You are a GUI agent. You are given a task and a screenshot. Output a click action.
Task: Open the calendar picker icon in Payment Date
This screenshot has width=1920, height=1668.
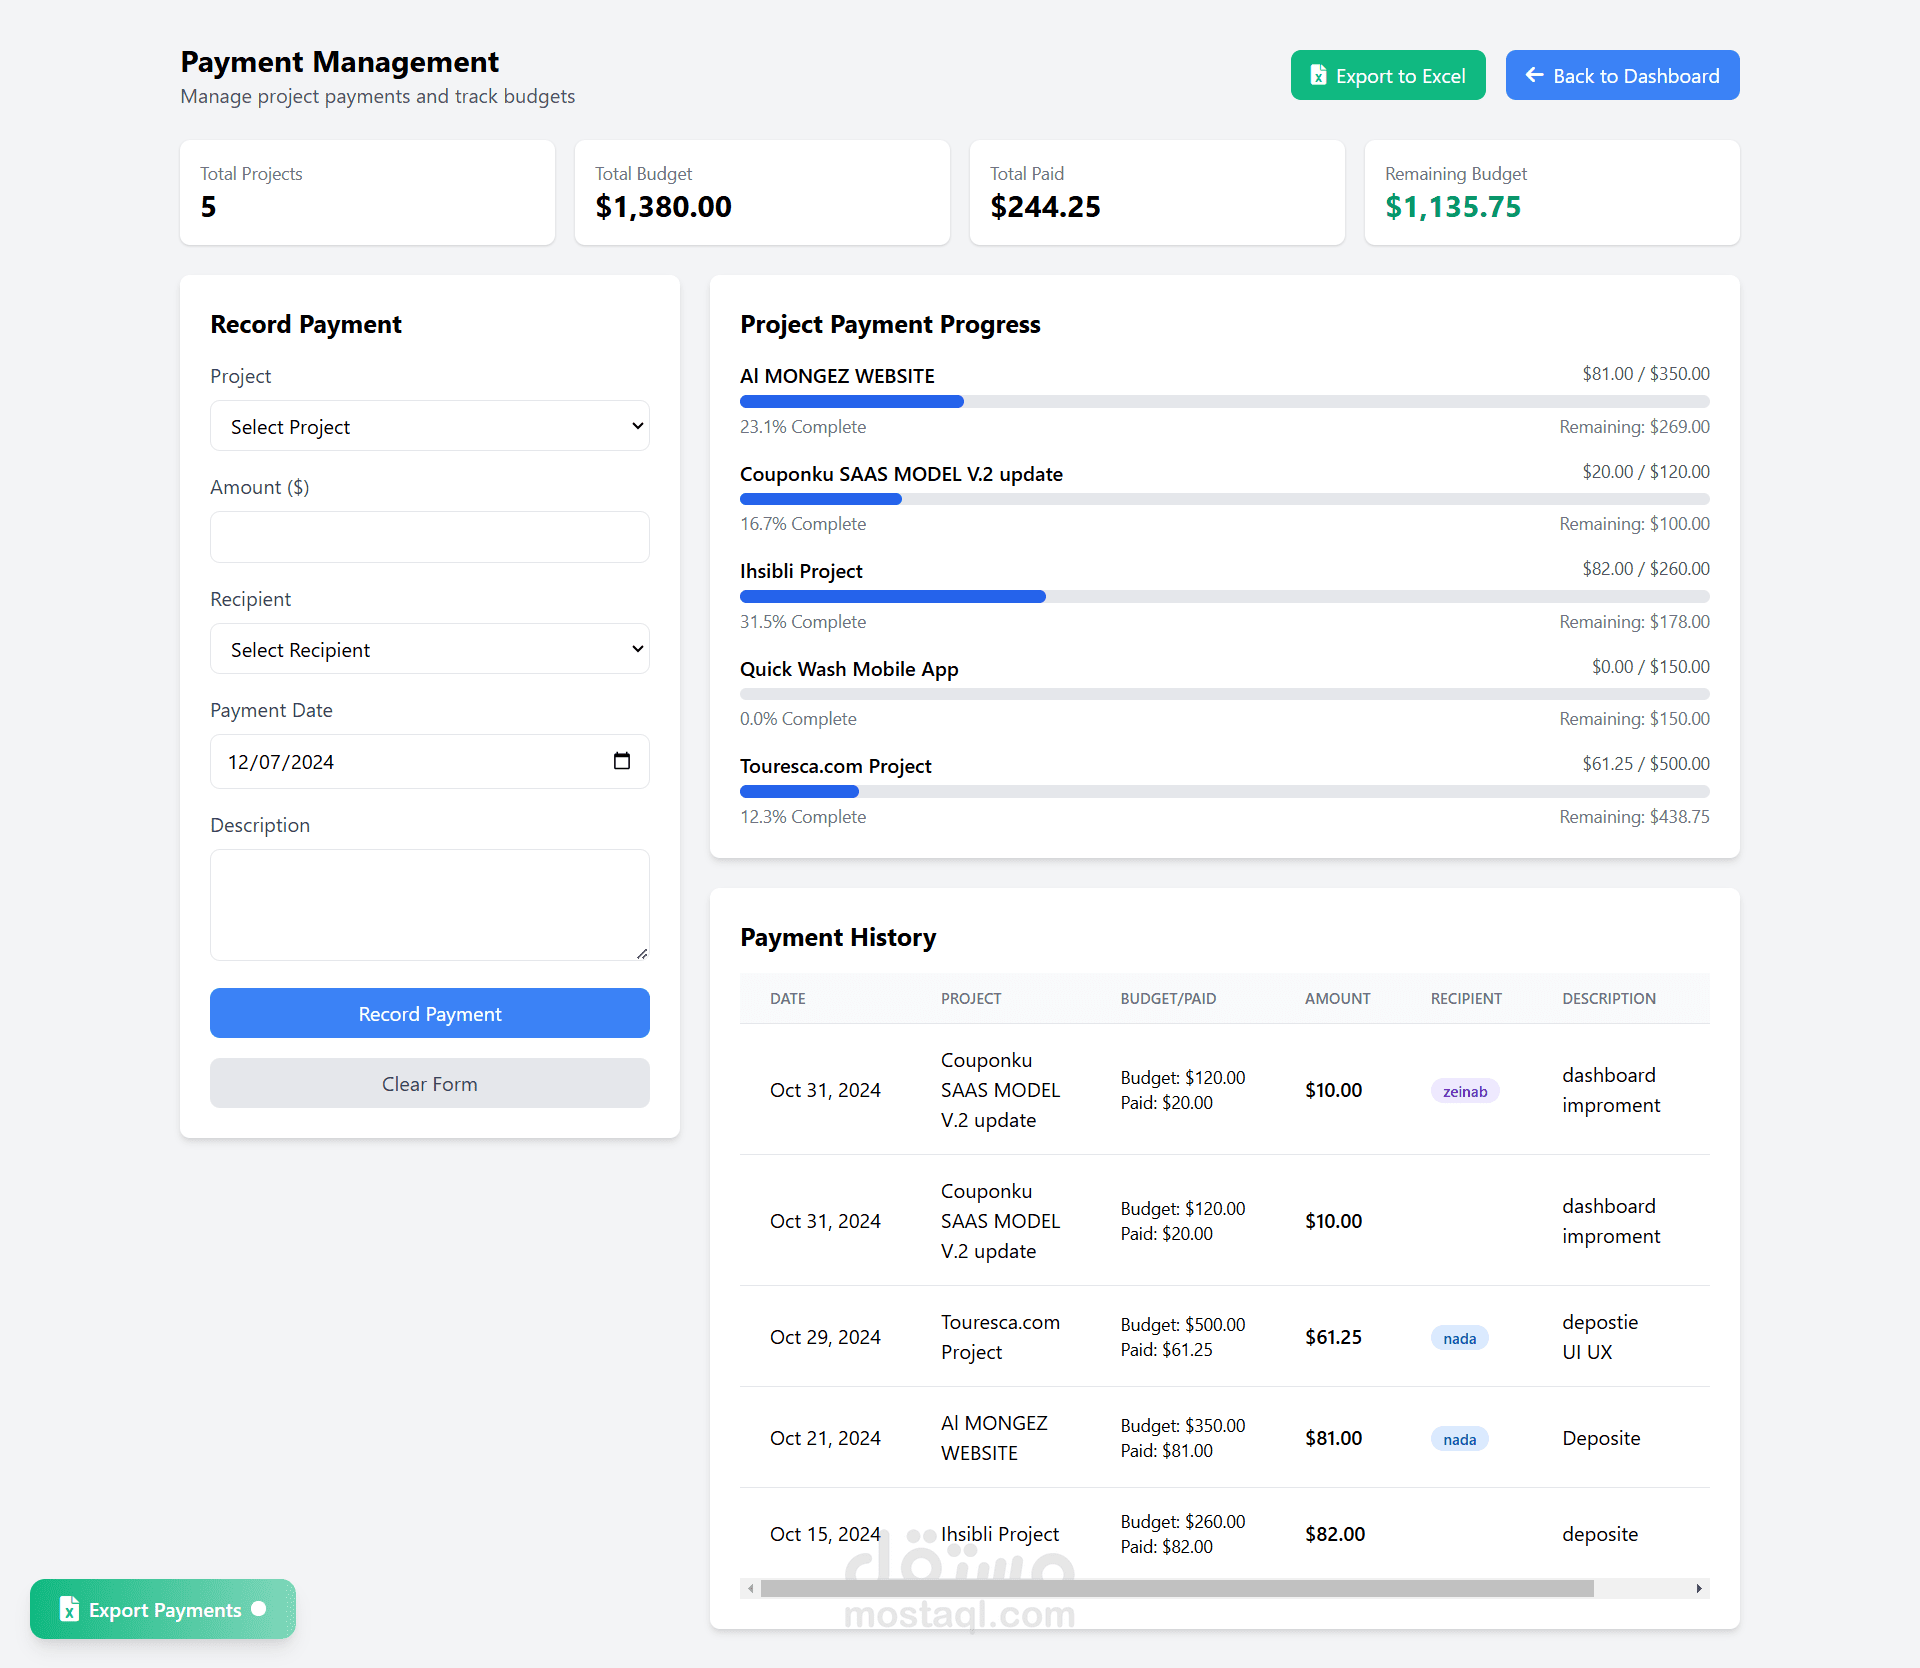click(x=622, y=761)
